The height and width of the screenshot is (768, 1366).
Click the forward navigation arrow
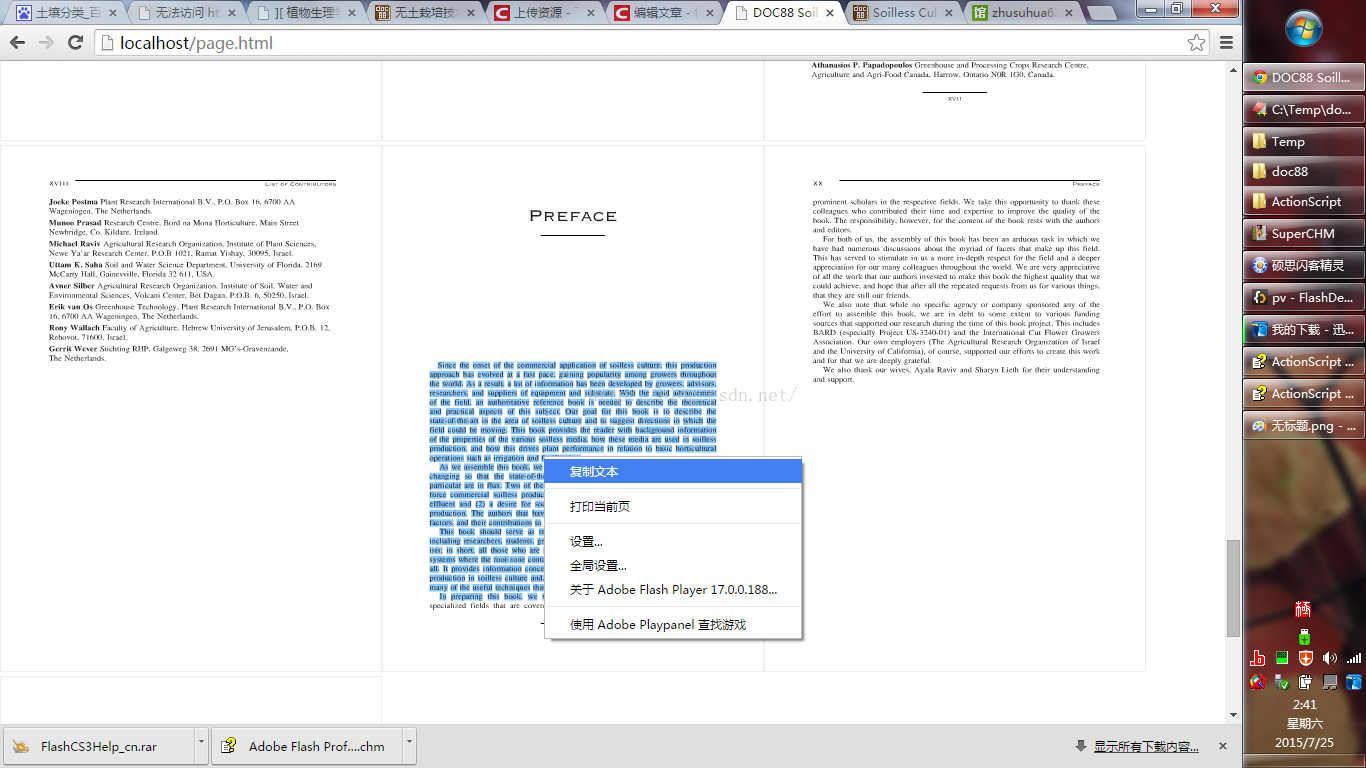click(46, 43)
